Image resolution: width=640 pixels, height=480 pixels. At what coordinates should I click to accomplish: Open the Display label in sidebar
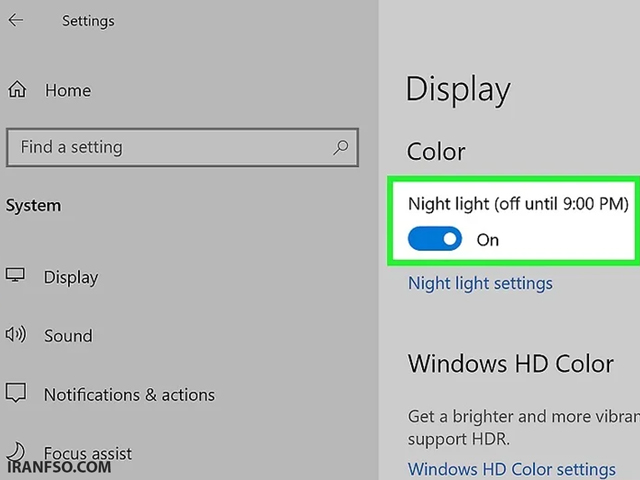tap(71, 278)
